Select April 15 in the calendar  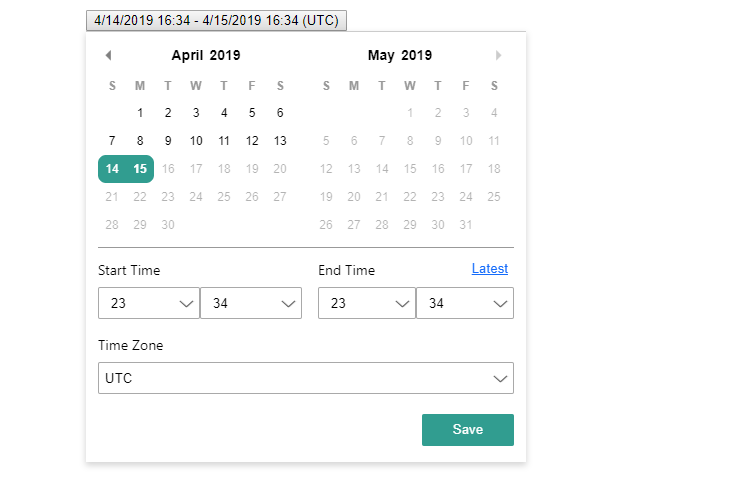click(140, 169)
